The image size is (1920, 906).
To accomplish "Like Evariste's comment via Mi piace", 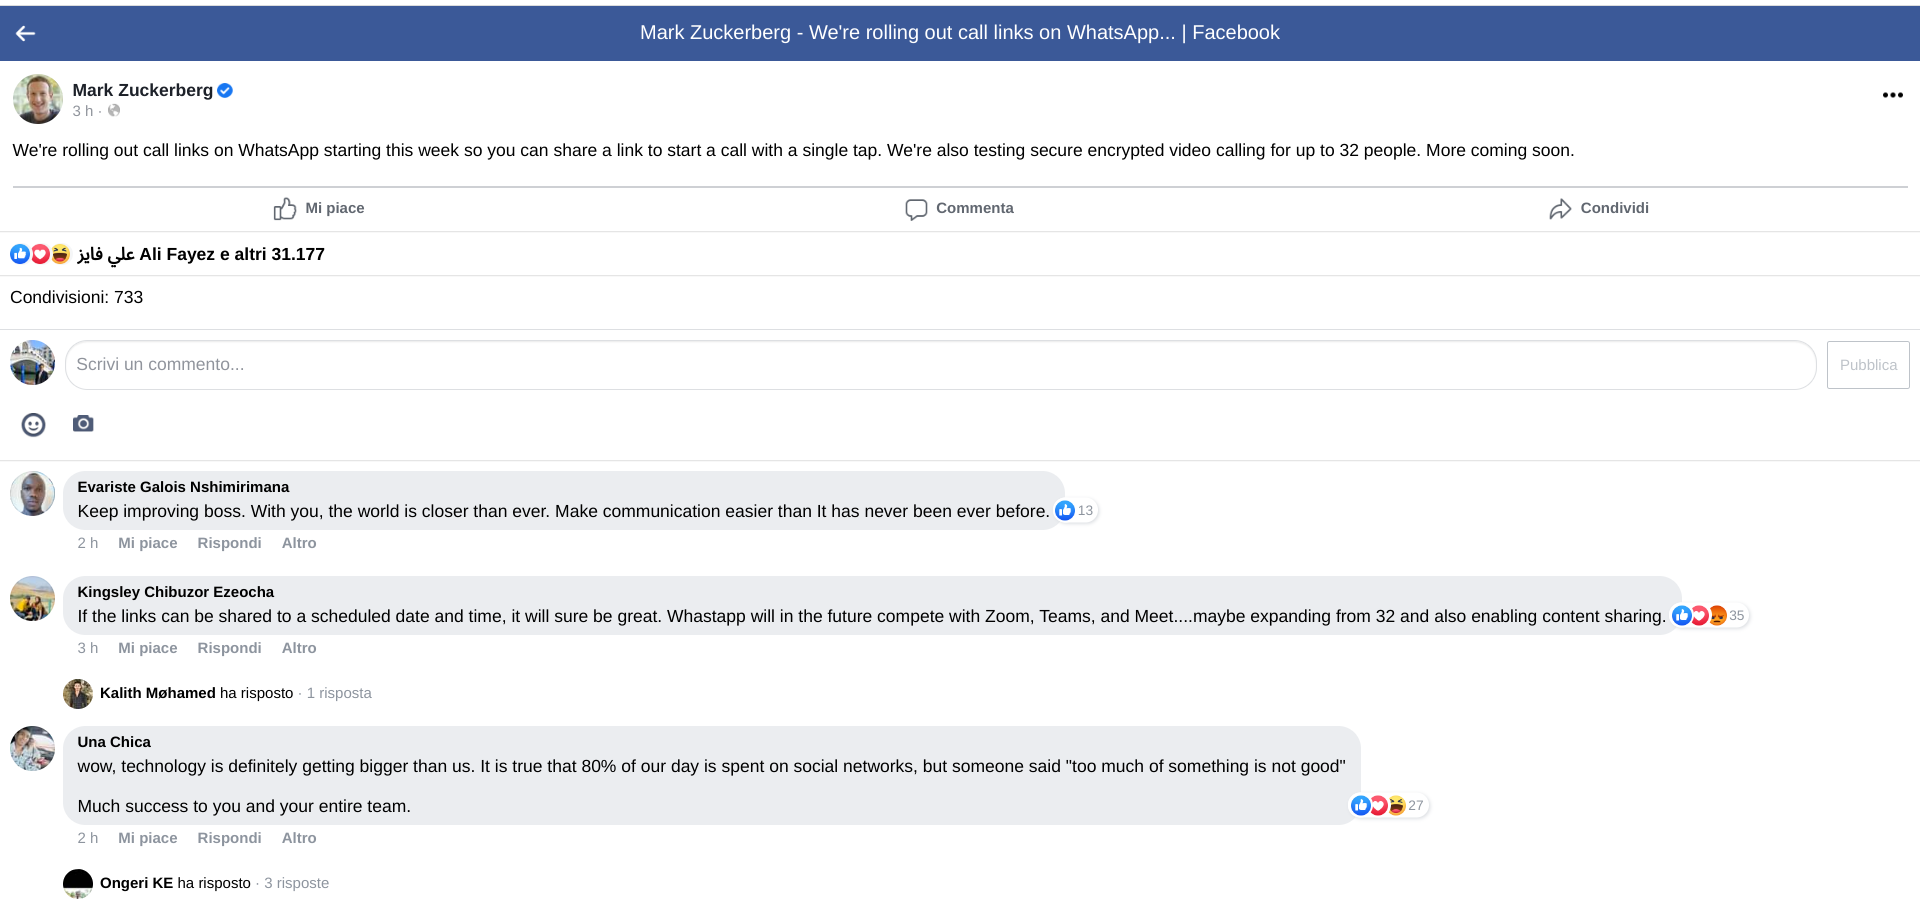I will [x=148, y=543].
